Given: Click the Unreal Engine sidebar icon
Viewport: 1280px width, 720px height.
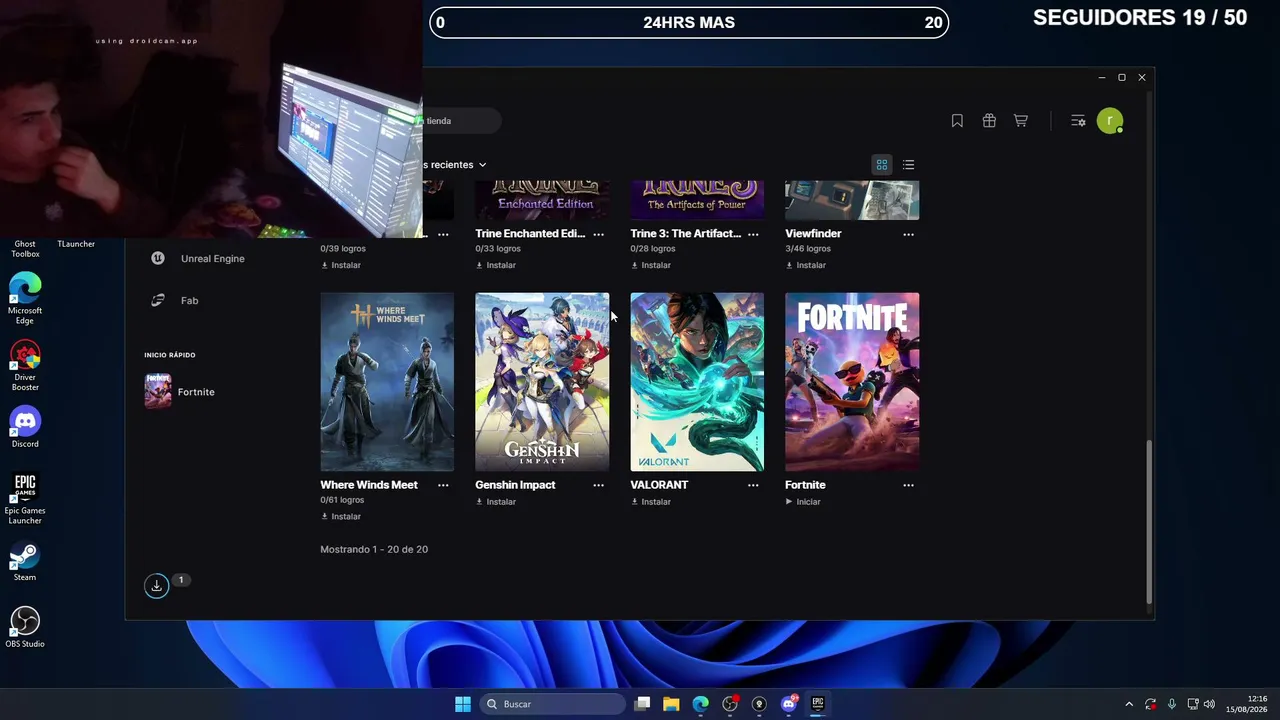Looking at the screenshot, I should point(158,258).
